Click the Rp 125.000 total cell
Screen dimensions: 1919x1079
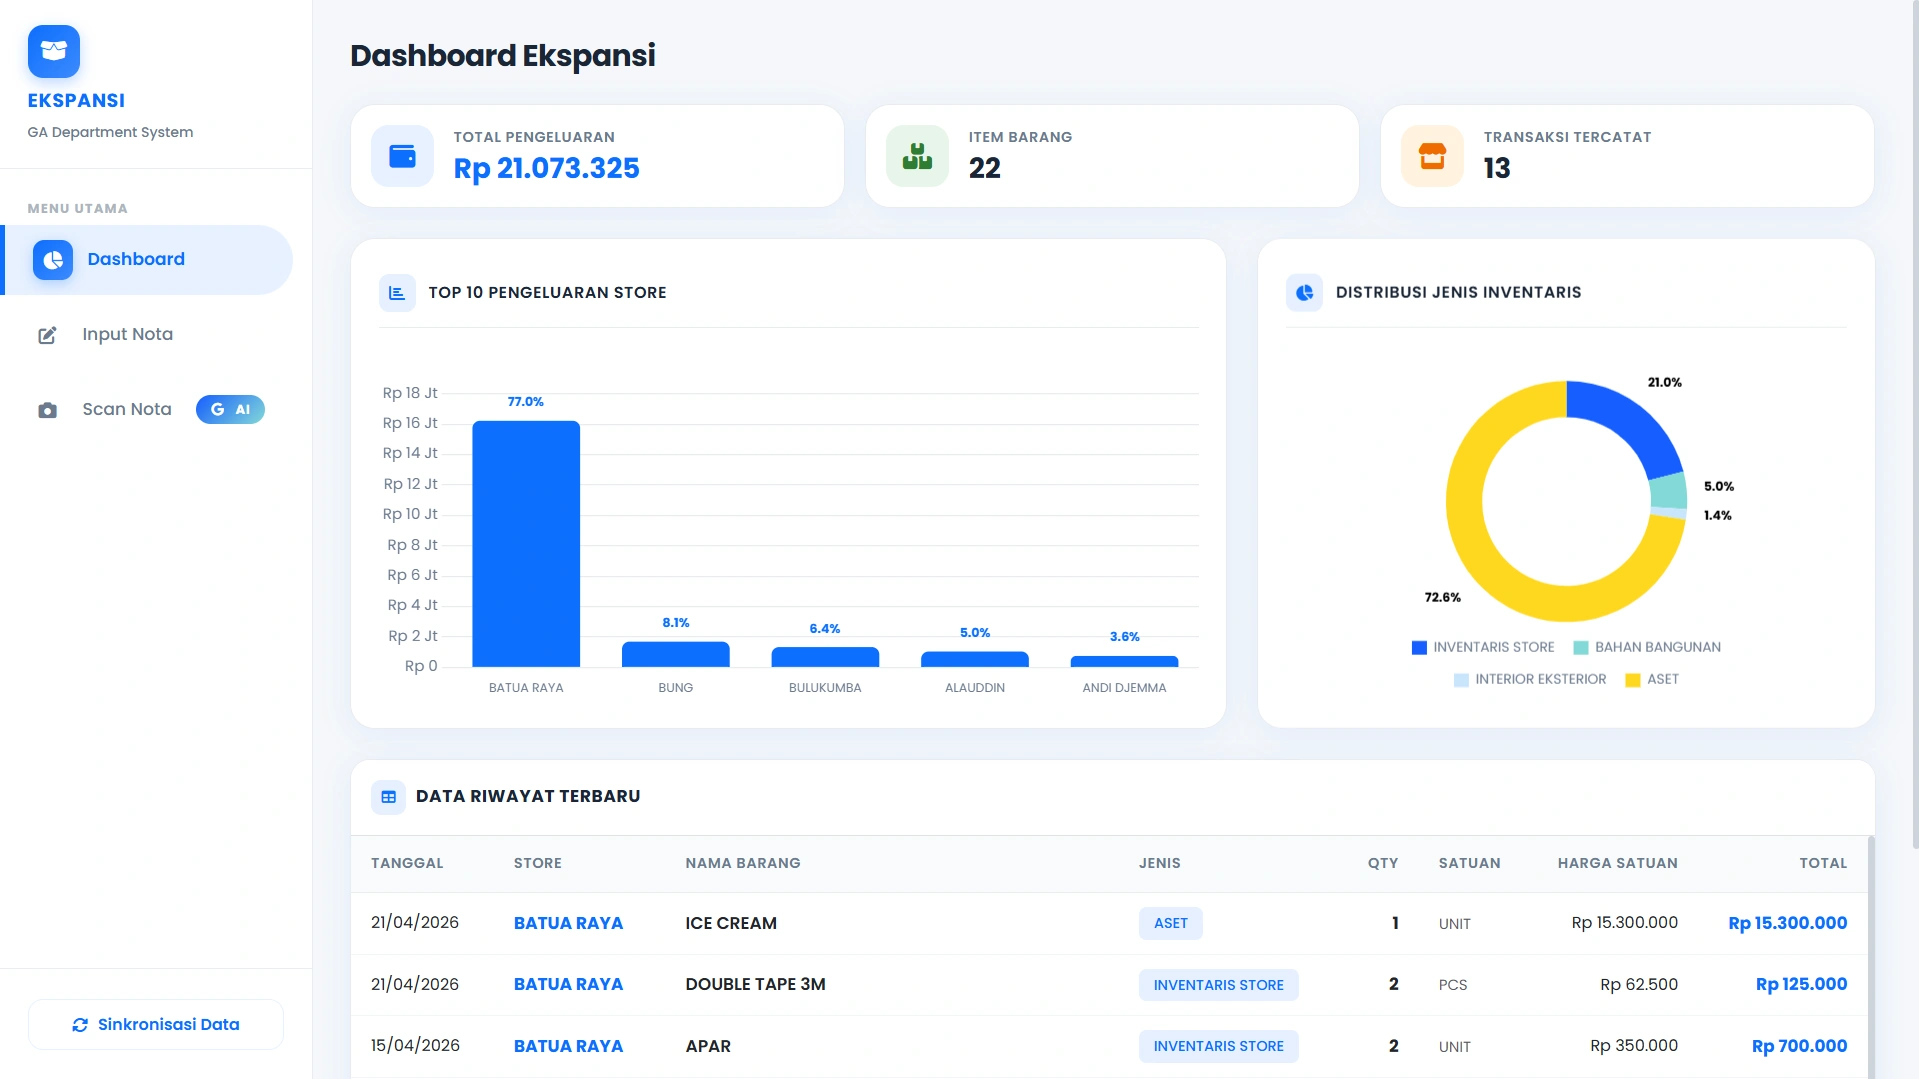tap(1801, 984)
